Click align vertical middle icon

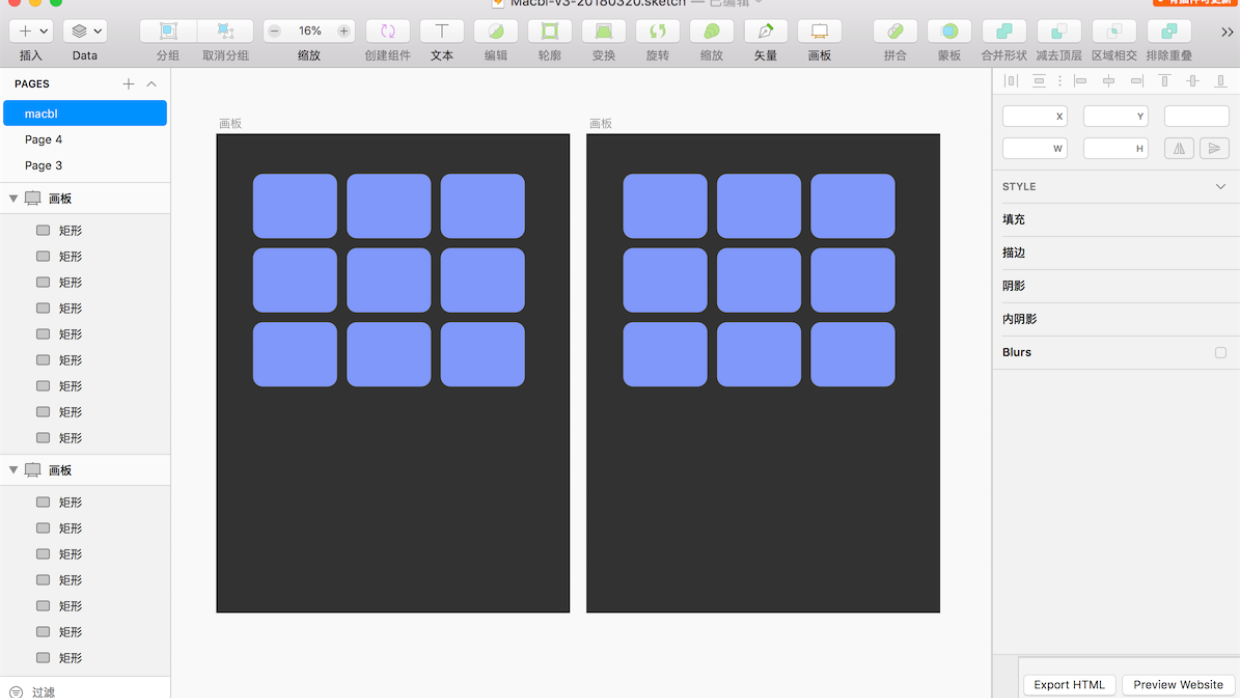coord(1192,81)
